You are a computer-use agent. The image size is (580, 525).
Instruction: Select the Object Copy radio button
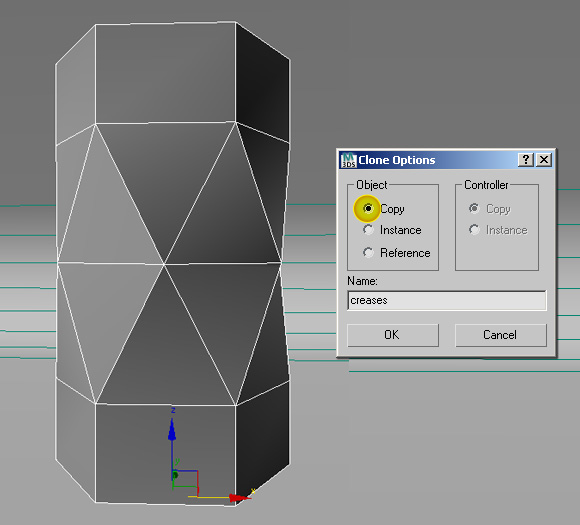point(368,209)
